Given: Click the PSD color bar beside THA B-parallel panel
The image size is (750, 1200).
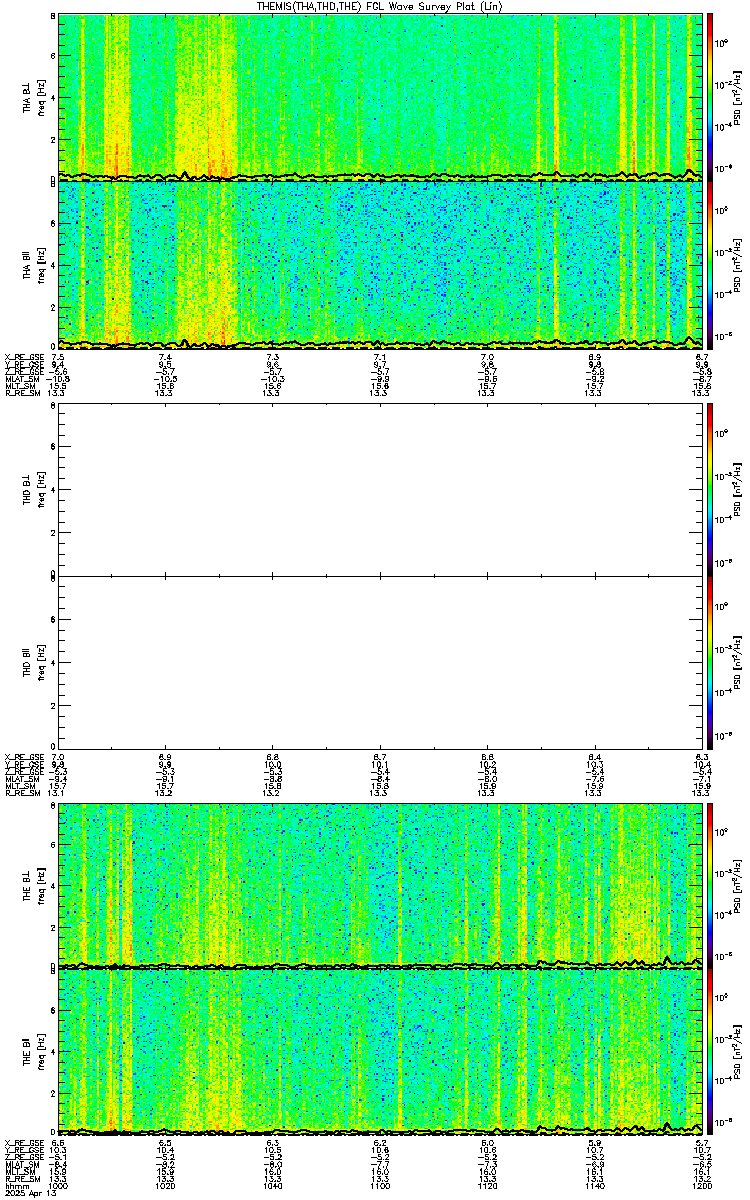Looking at the screenshot, I should point(710,264).
